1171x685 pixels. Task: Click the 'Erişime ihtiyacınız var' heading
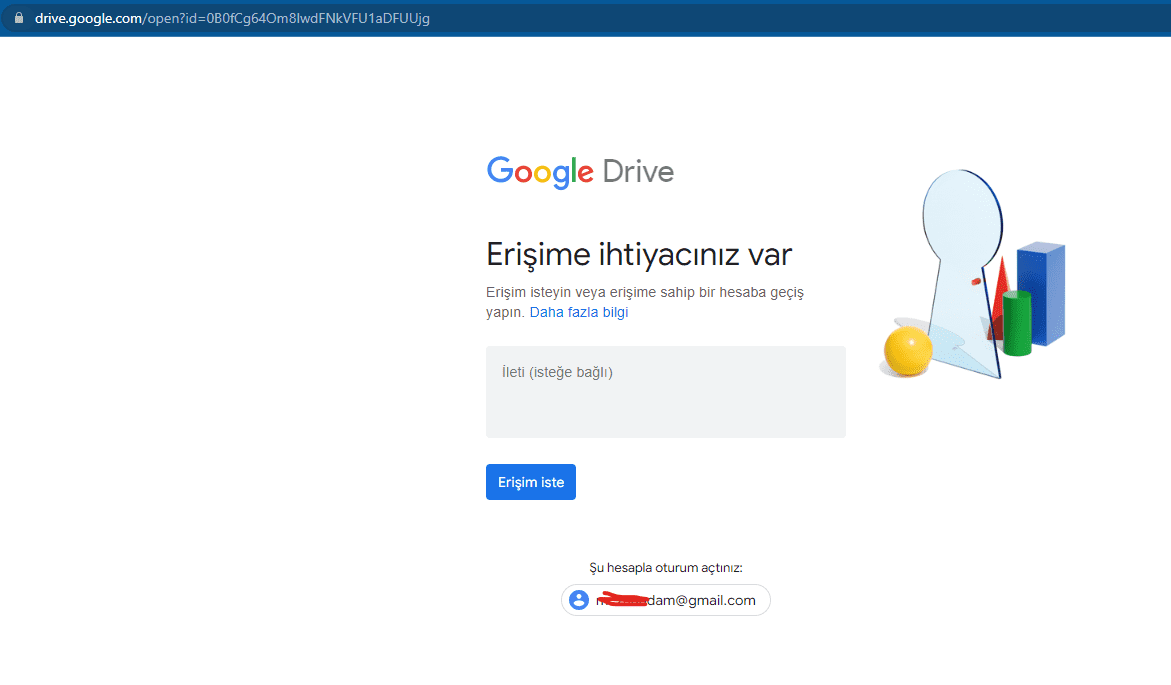point(639,255)
